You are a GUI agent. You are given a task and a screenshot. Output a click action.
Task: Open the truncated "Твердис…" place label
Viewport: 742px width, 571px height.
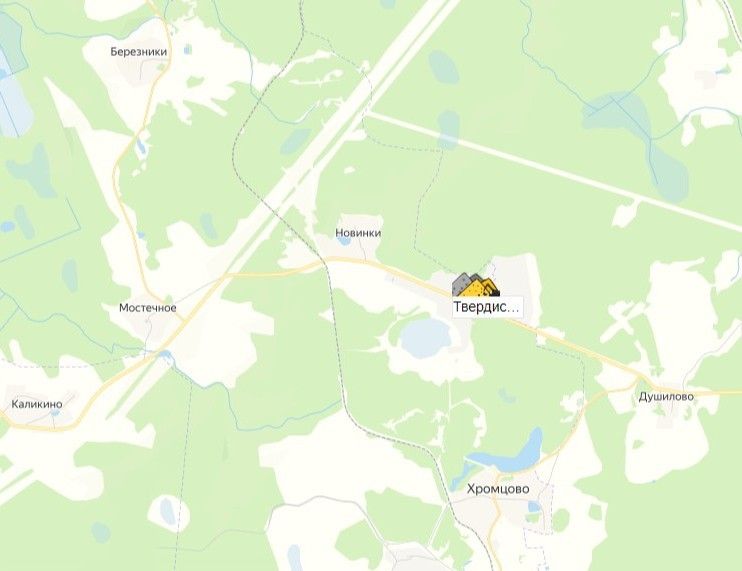pos(487,307)
